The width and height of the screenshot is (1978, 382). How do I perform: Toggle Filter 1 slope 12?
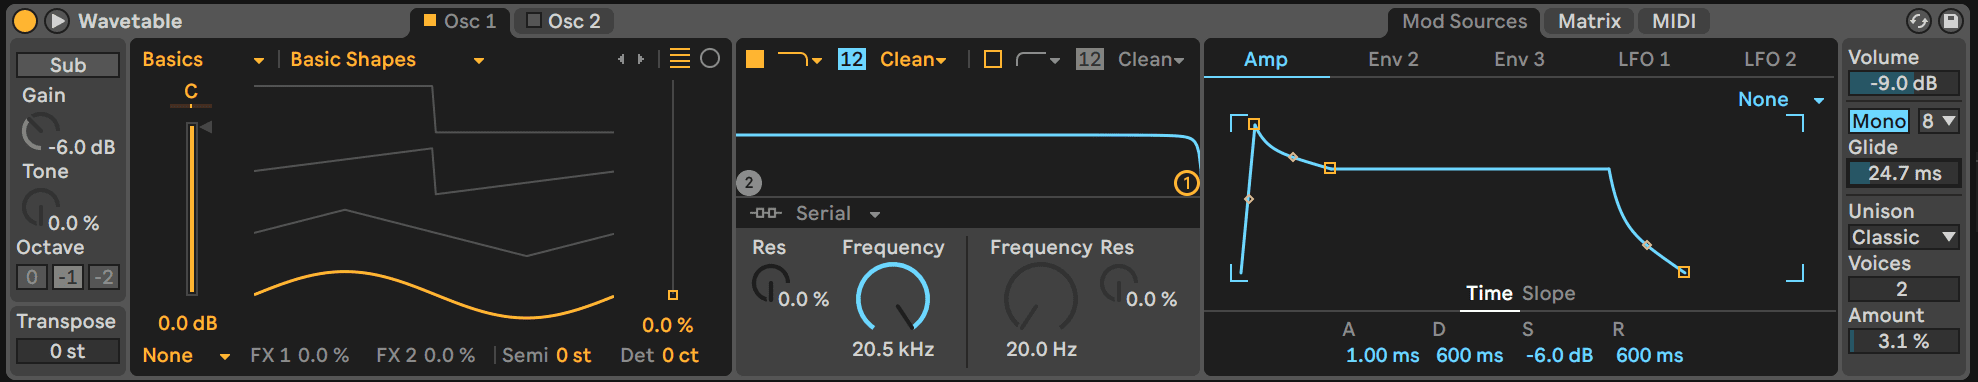click(x=851, y=59)
